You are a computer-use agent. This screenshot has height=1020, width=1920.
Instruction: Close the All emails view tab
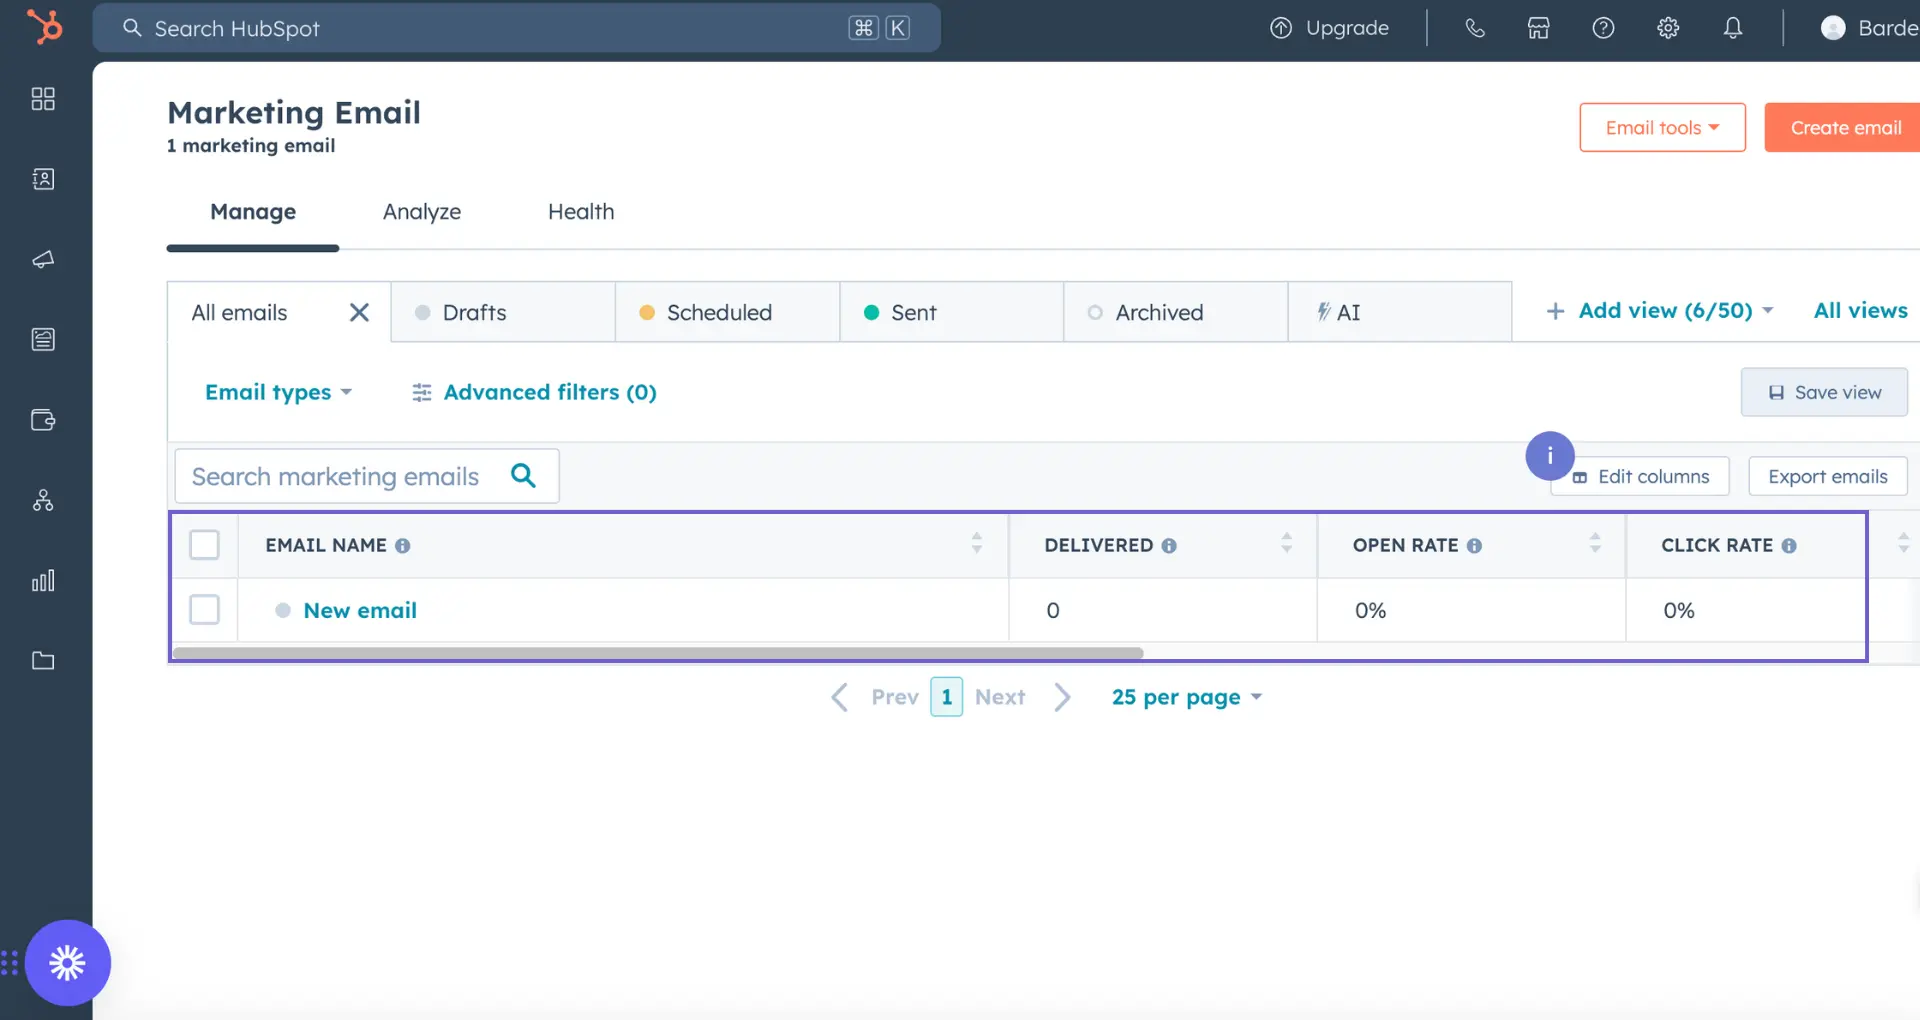click(359, 312)
